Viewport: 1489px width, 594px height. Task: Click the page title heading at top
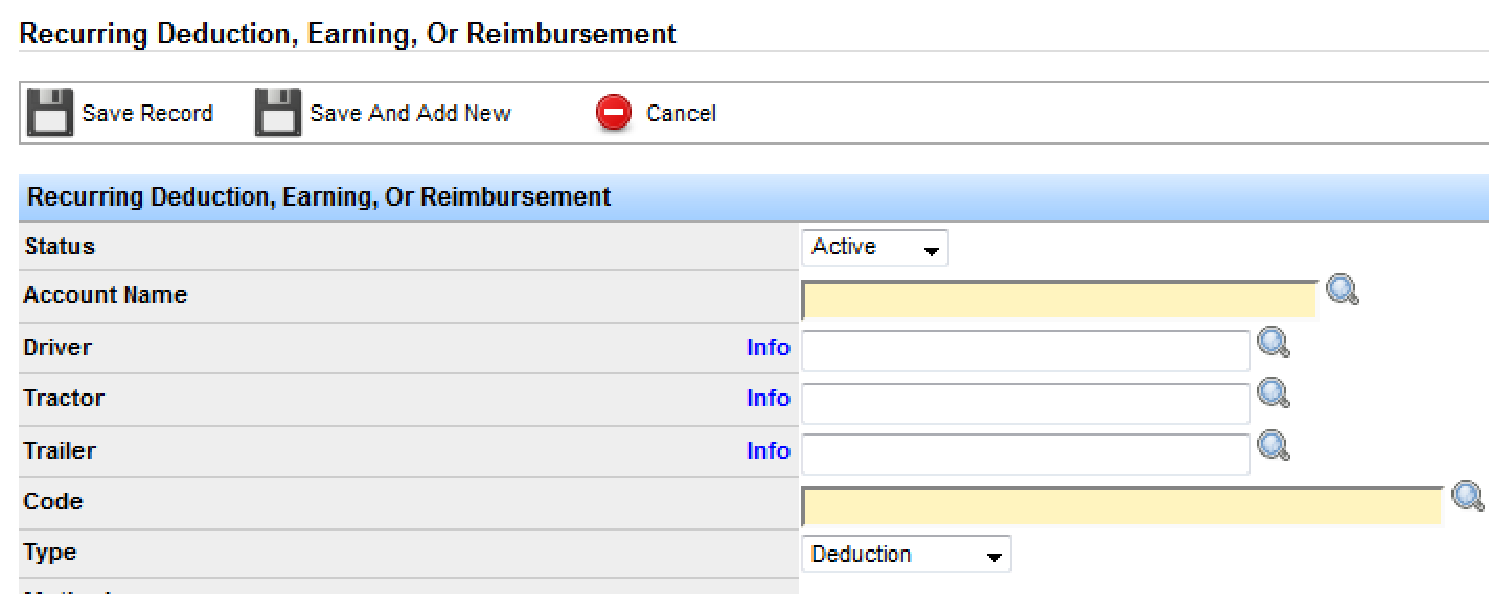[348, 33]
